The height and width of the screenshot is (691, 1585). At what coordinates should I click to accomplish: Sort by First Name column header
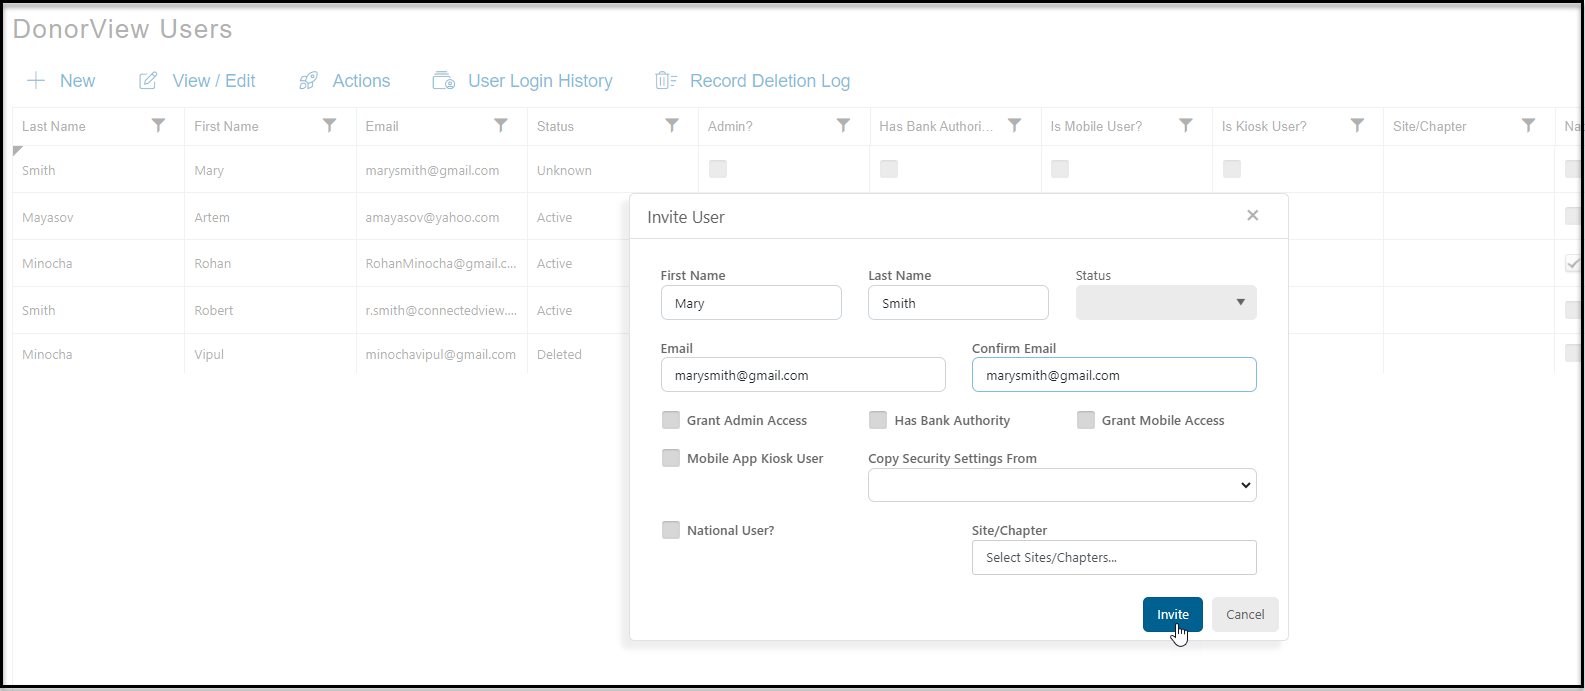pyautogui.click(x=226, y=127)
